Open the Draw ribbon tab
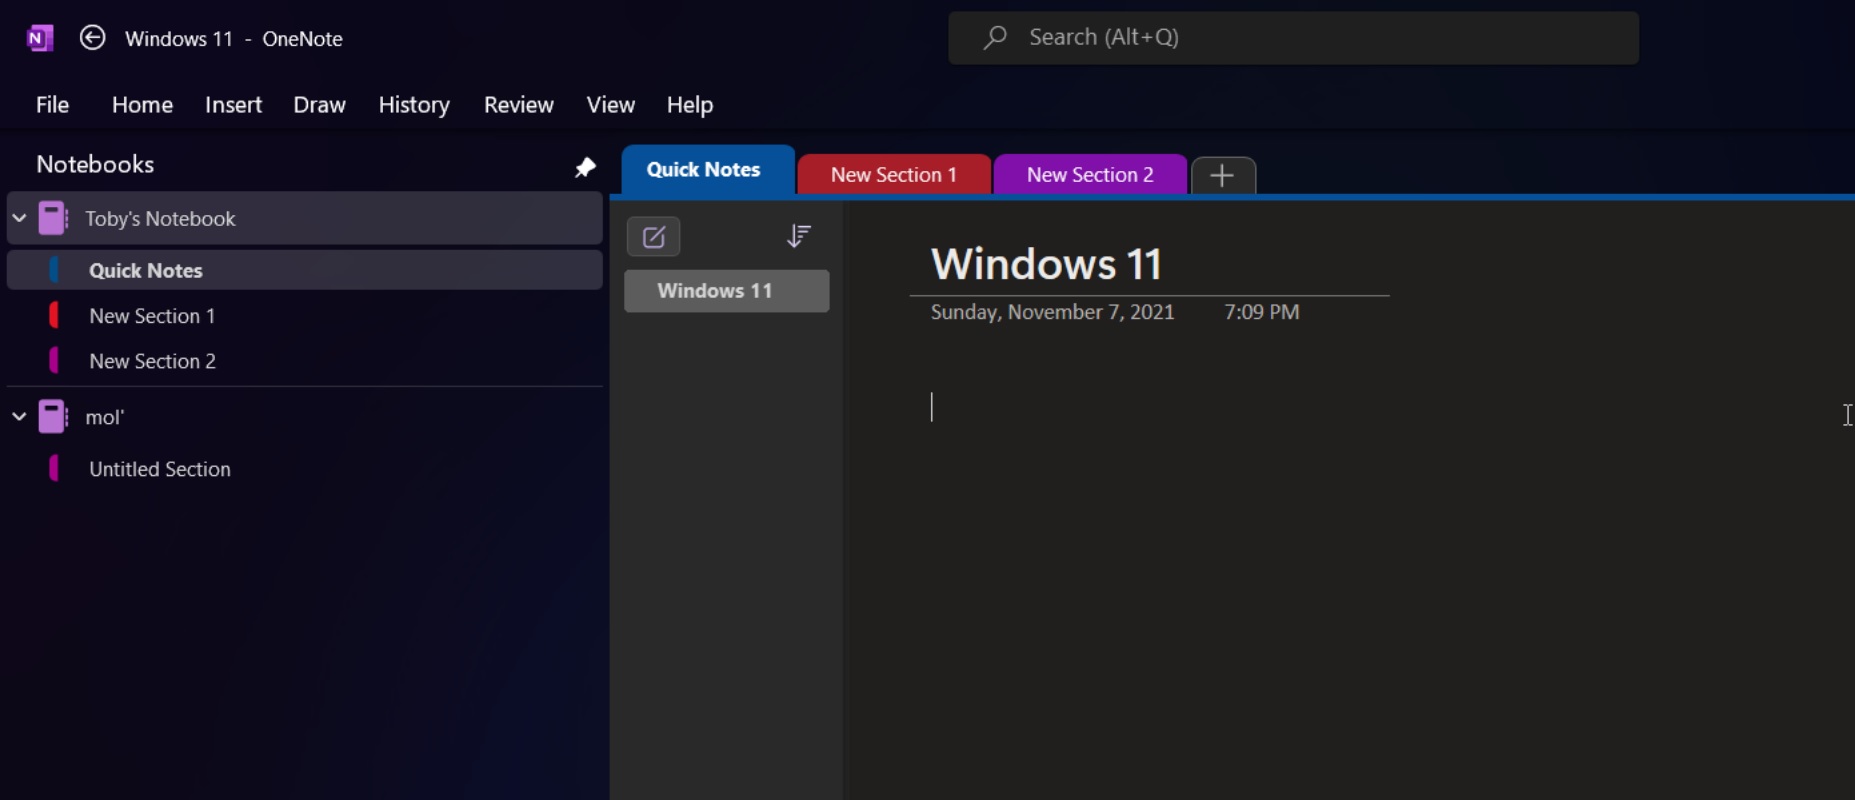This screenshot has width=1855, height=800. point(319,105)
